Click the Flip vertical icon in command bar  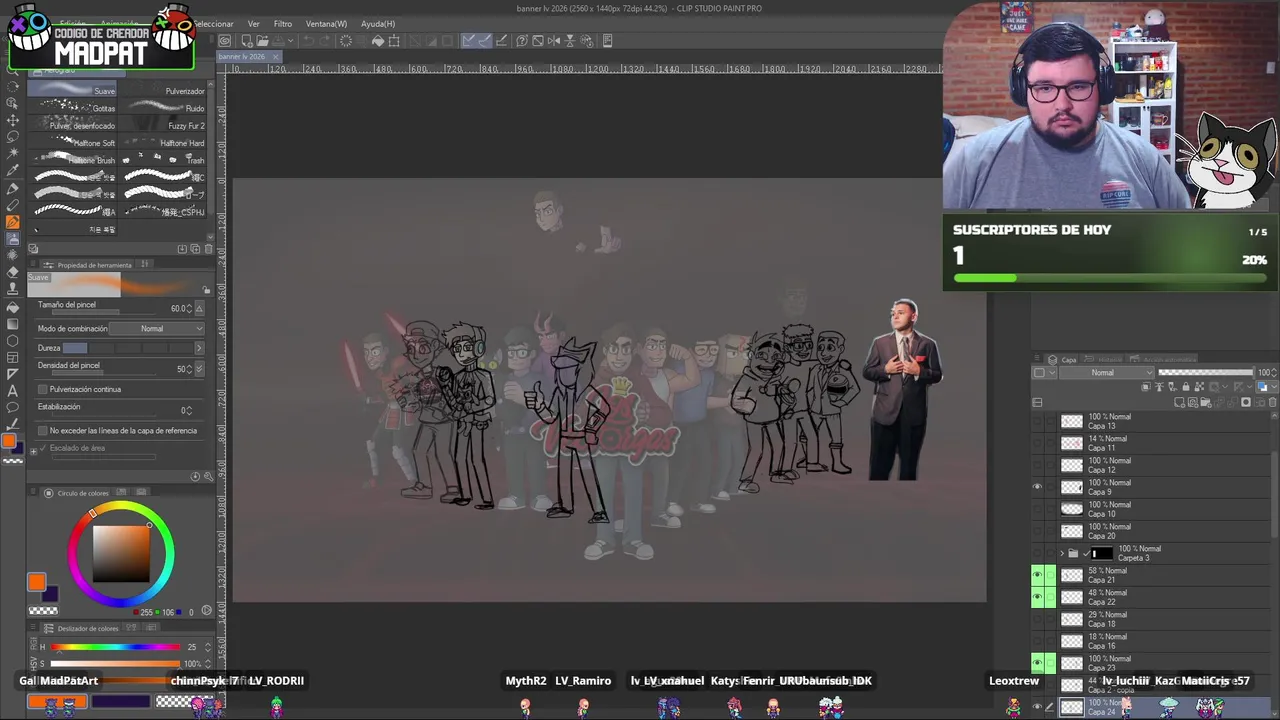click(569, 41)
